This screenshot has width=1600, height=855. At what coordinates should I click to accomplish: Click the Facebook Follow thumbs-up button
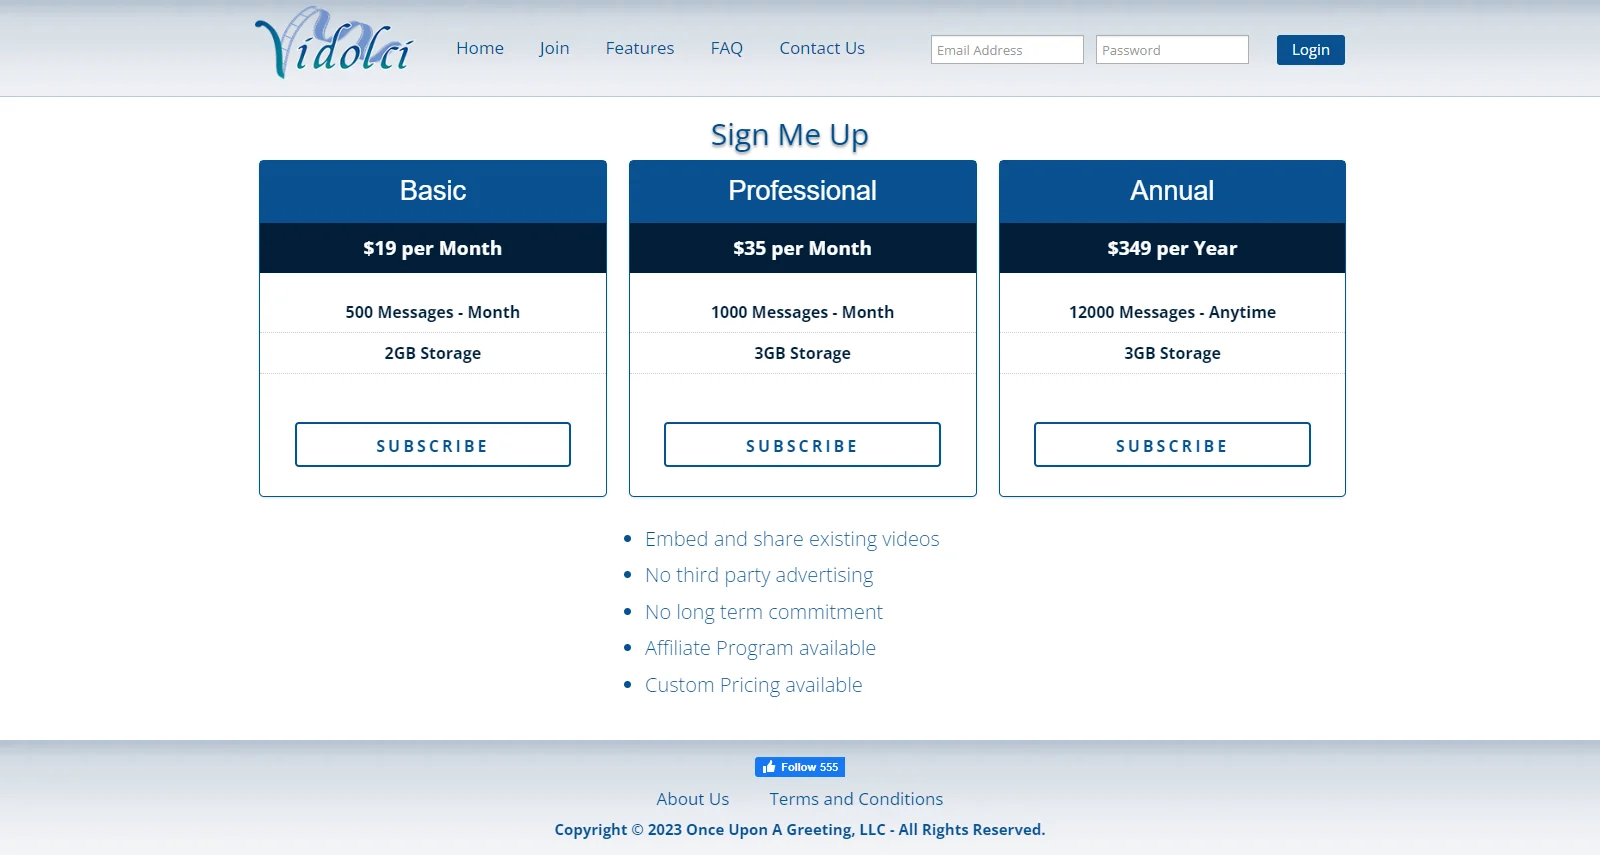(799, 767)
